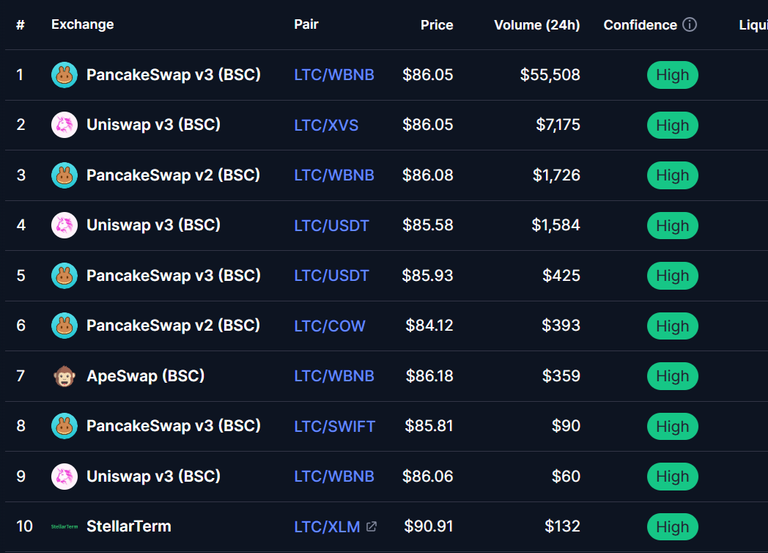
Task: Open LTC/USDT pair on row 4
Action: click(x=332, y=226)
